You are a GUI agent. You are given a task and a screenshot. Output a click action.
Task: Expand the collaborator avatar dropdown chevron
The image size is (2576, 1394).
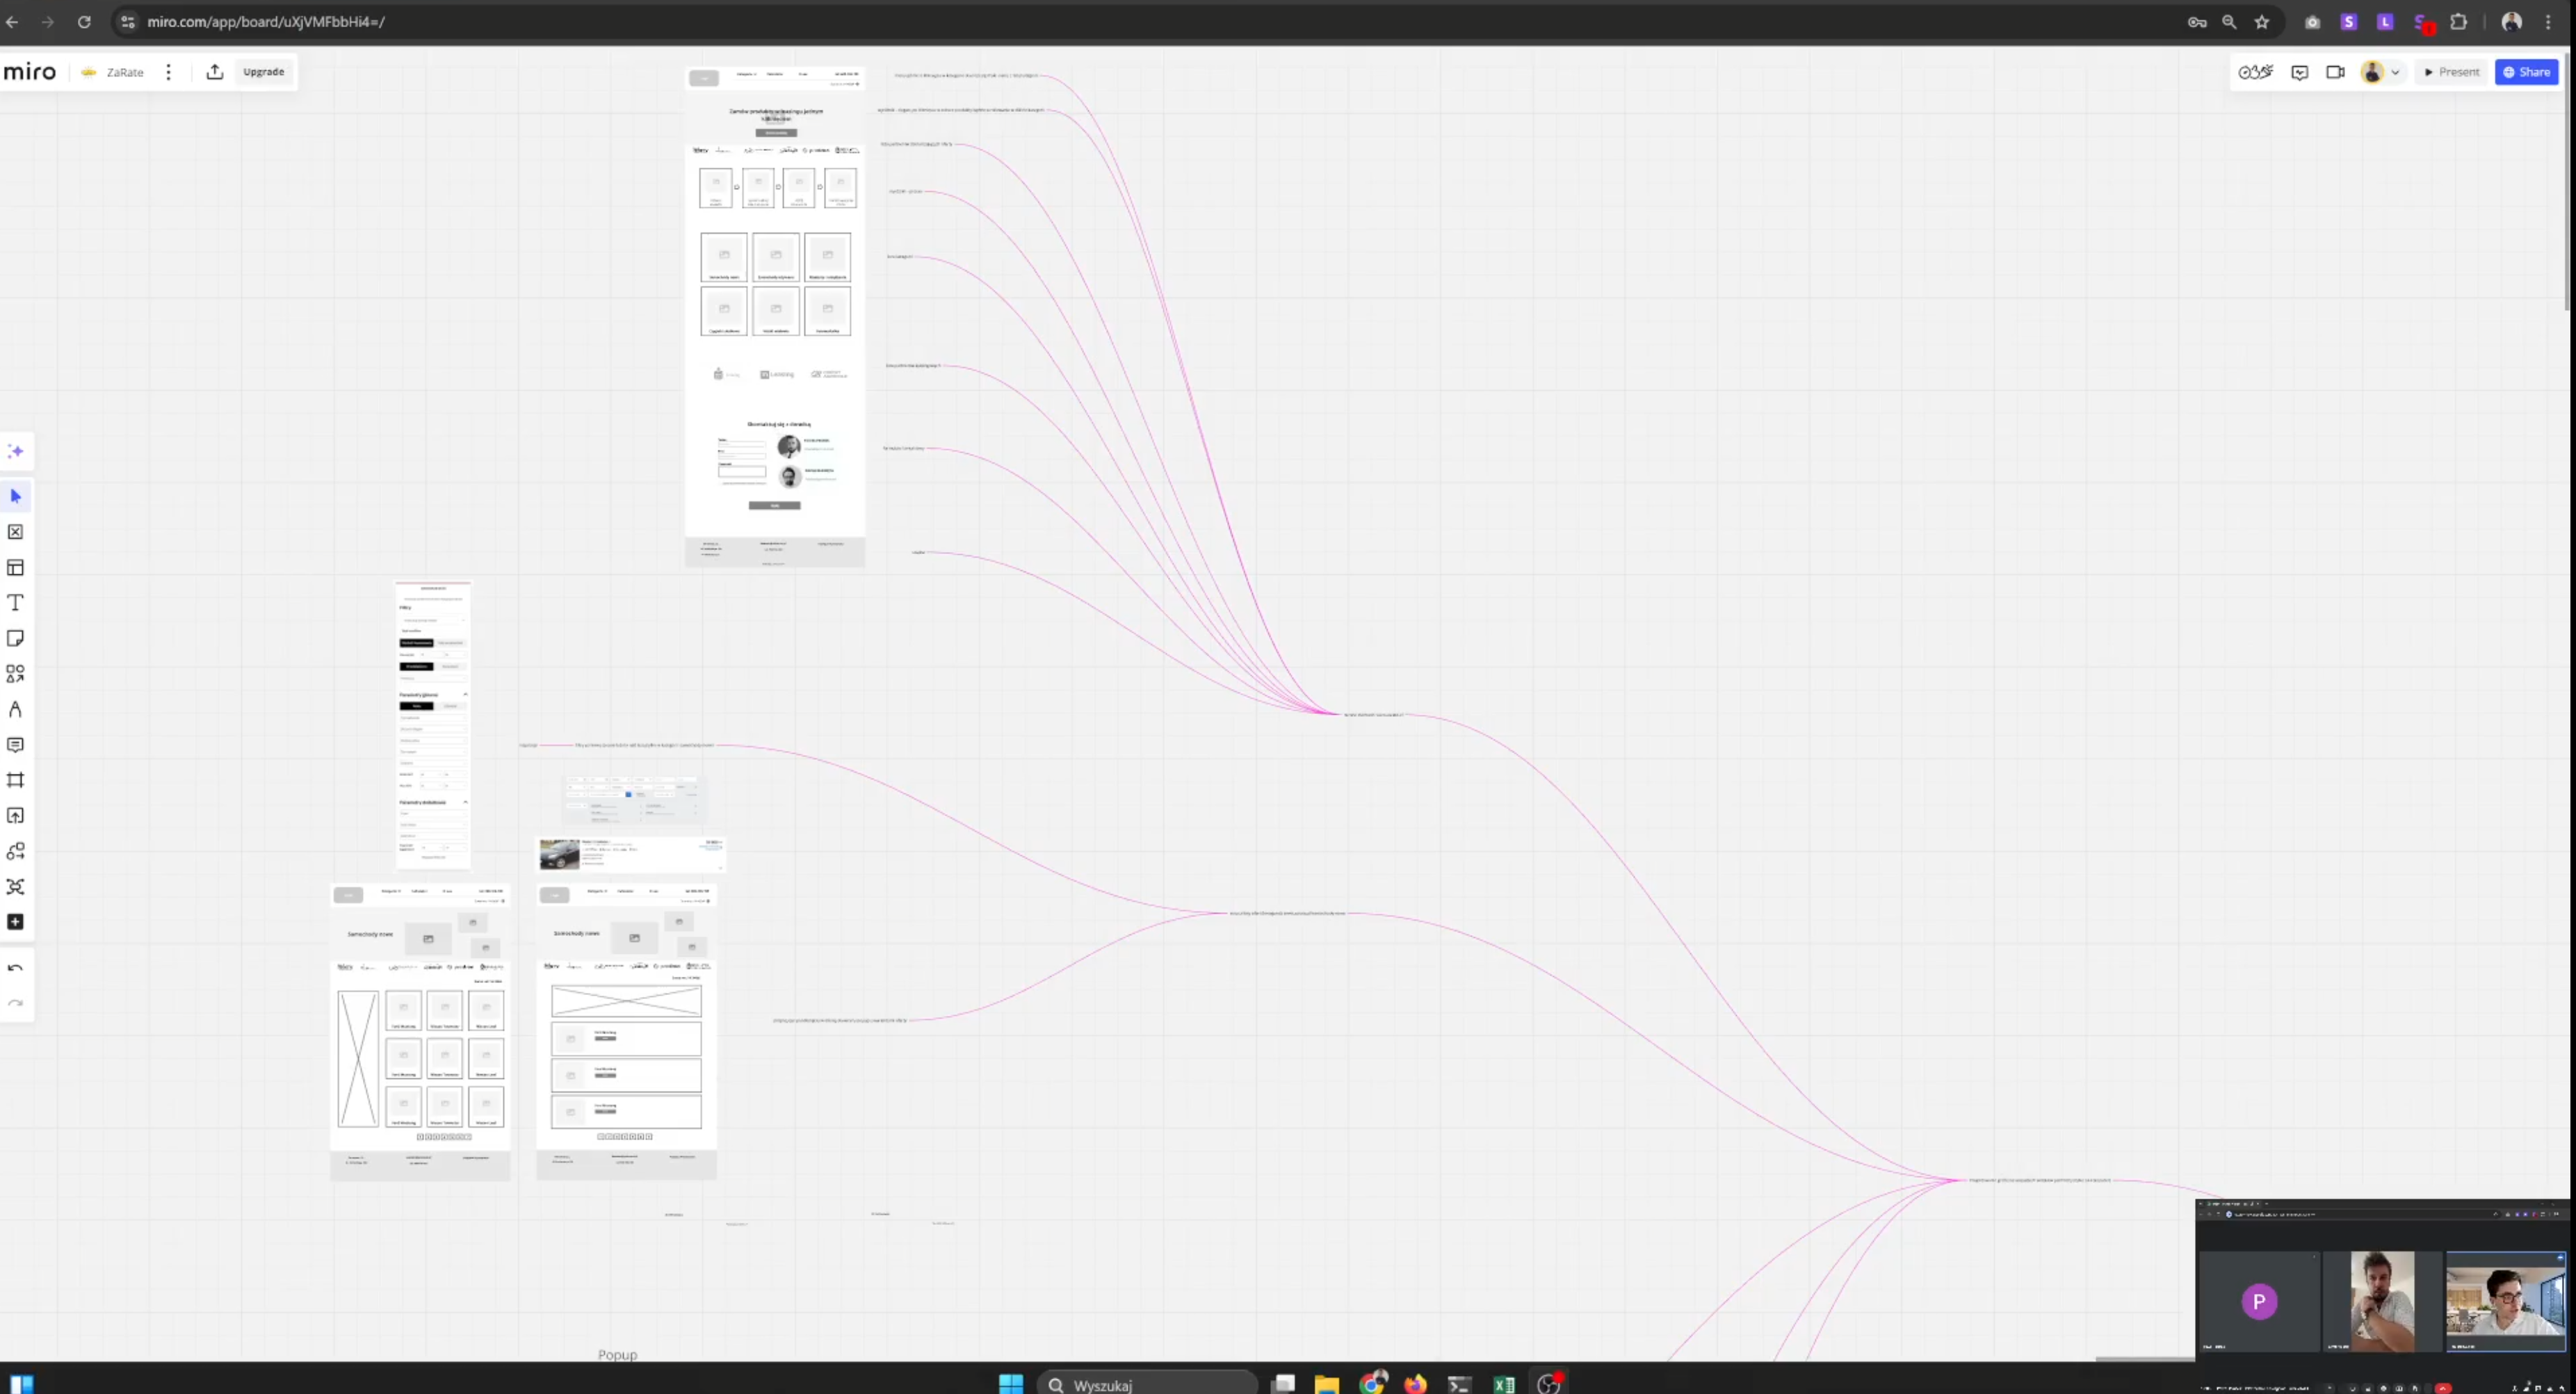coord(2395,72)
